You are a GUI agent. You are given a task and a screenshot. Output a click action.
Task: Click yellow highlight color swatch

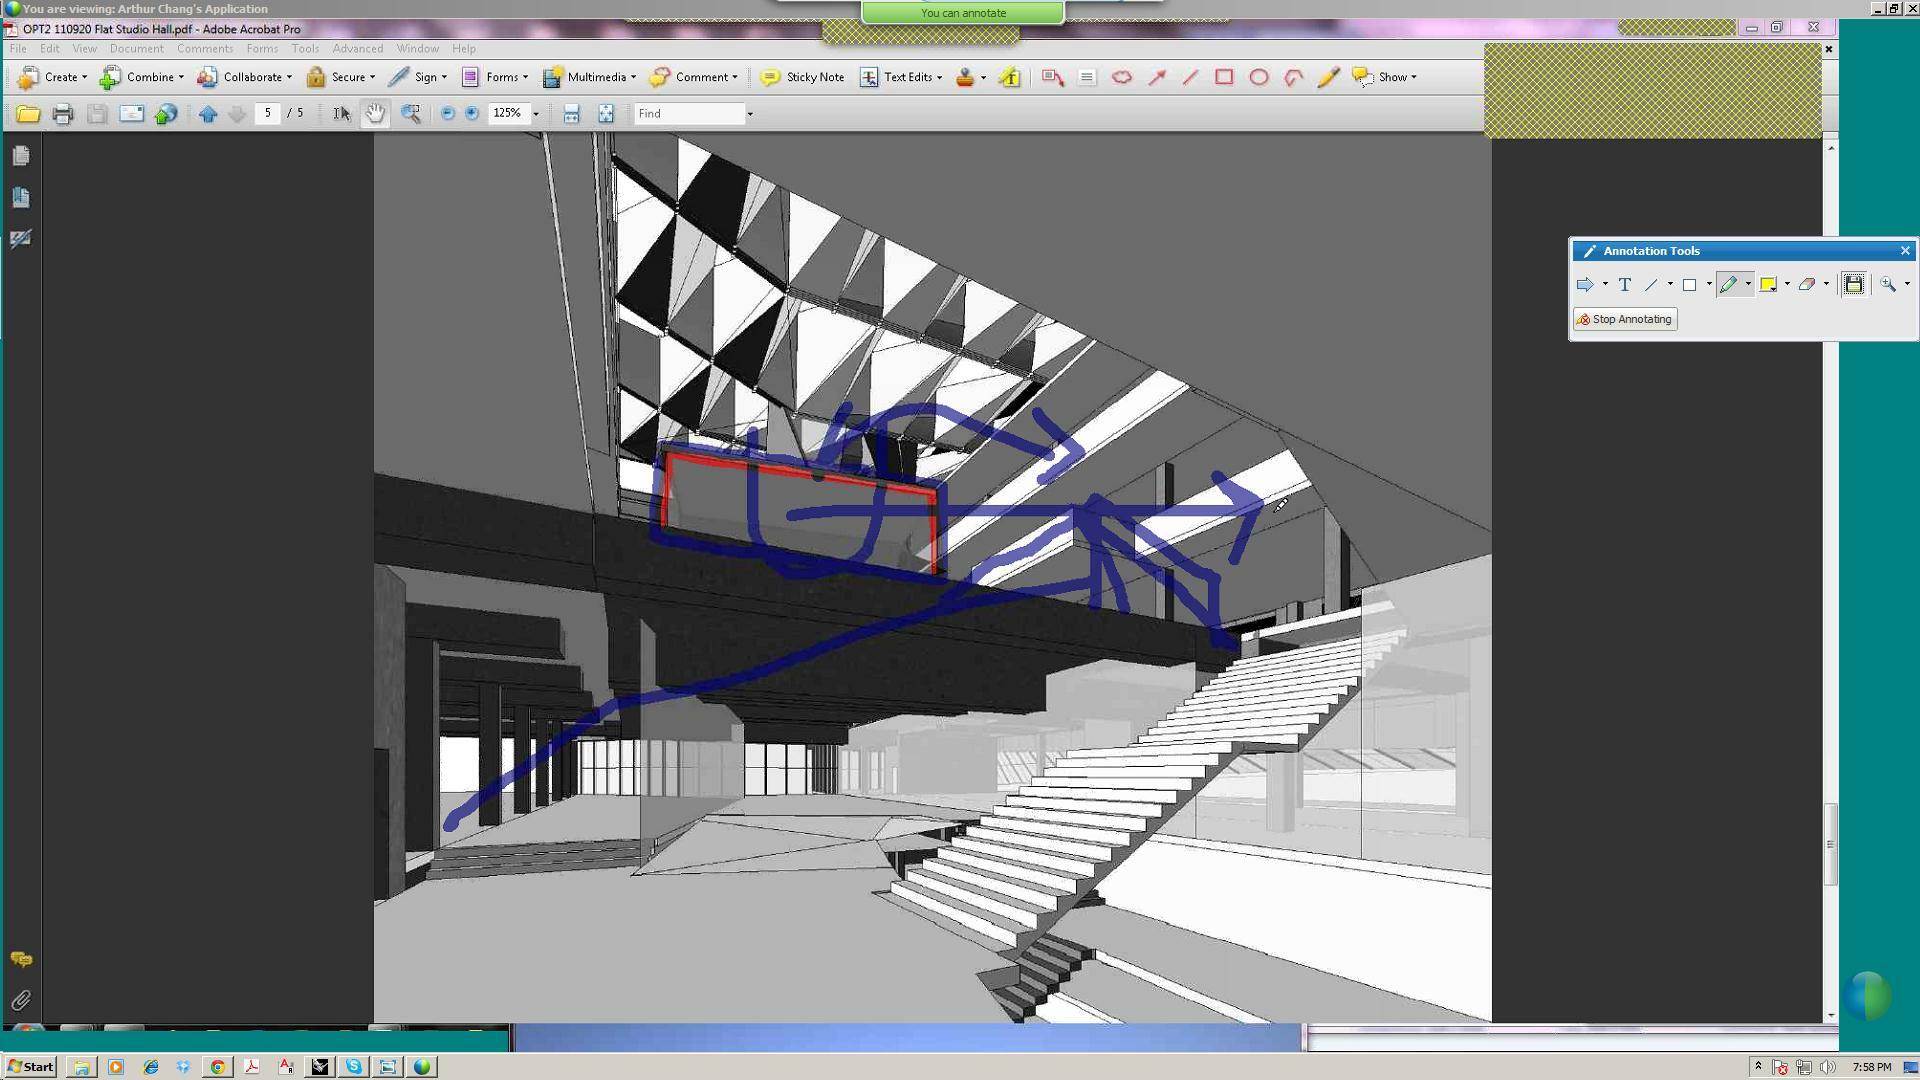[1768, 285]
